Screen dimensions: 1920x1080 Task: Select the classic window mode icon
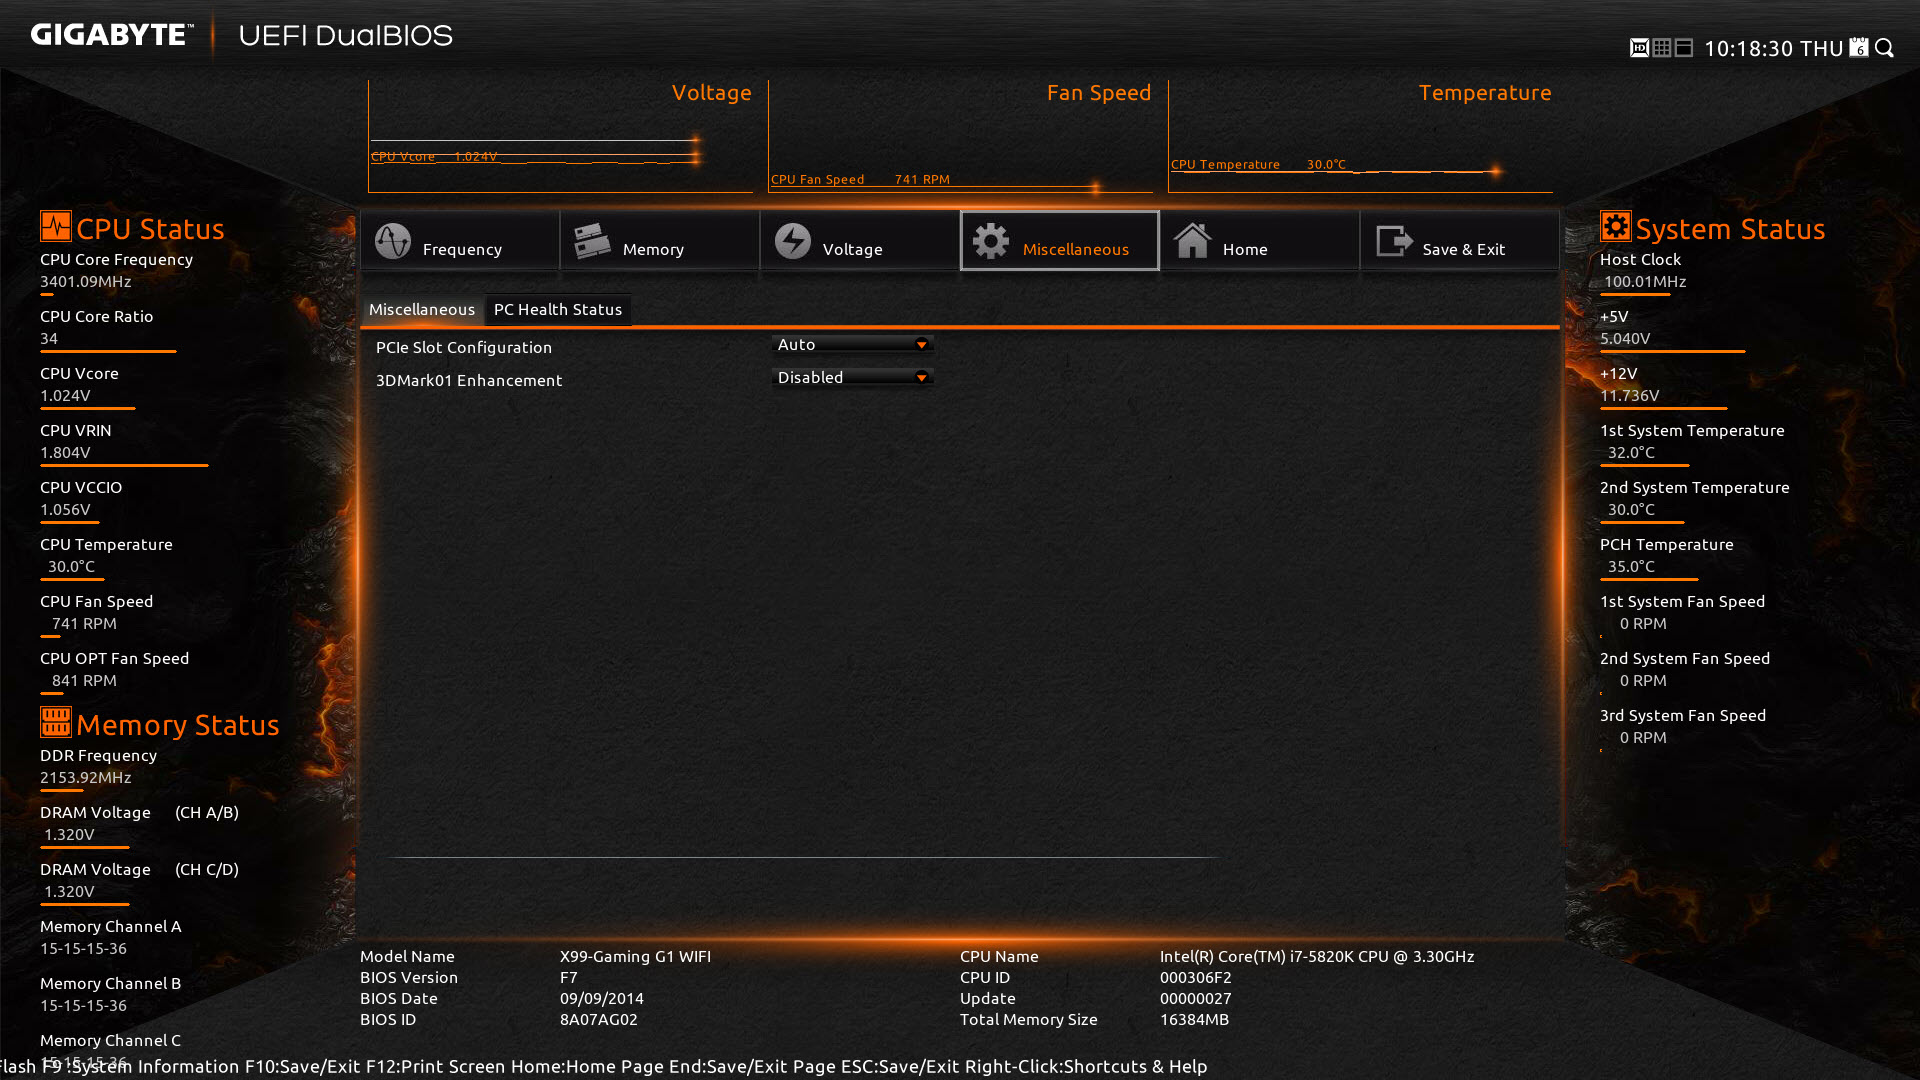(x=1684, y=48)
